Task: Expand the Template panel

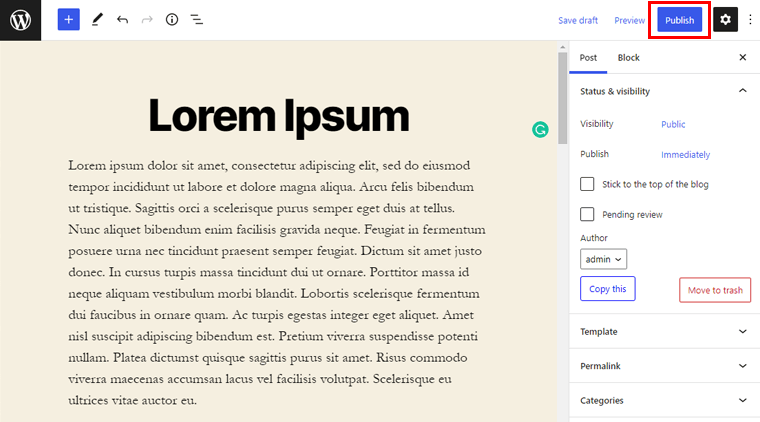Action: coord(664,331)
